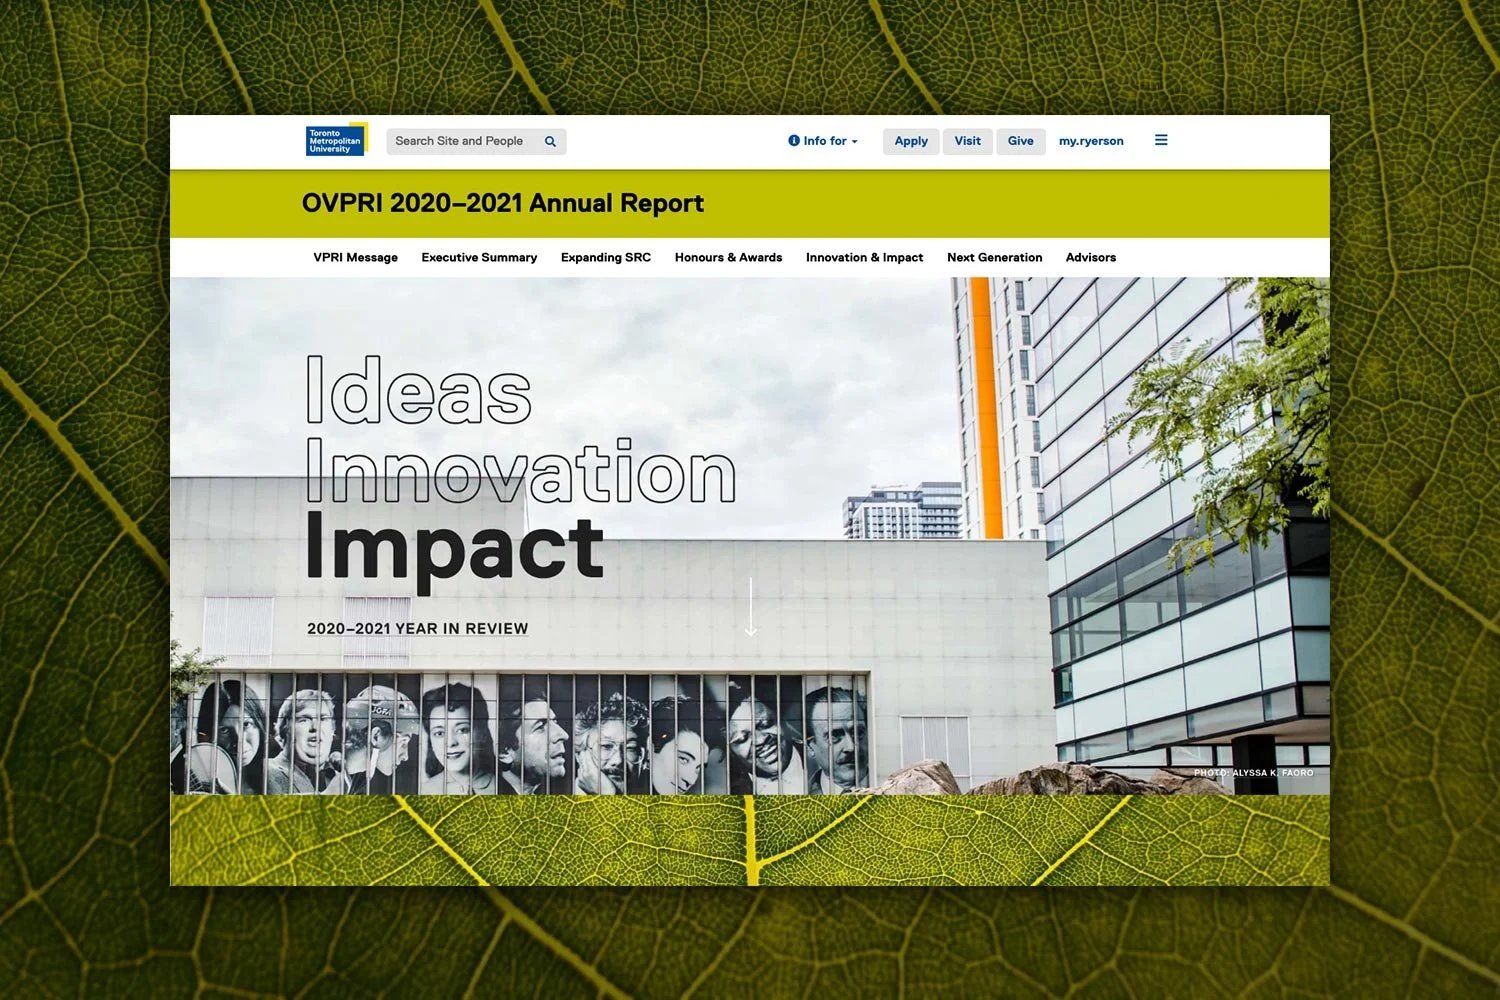The height and width of the screenshot is (1000, 1500).
Task: Focus the Search Site and People field
Action: (x=476, y=142)
